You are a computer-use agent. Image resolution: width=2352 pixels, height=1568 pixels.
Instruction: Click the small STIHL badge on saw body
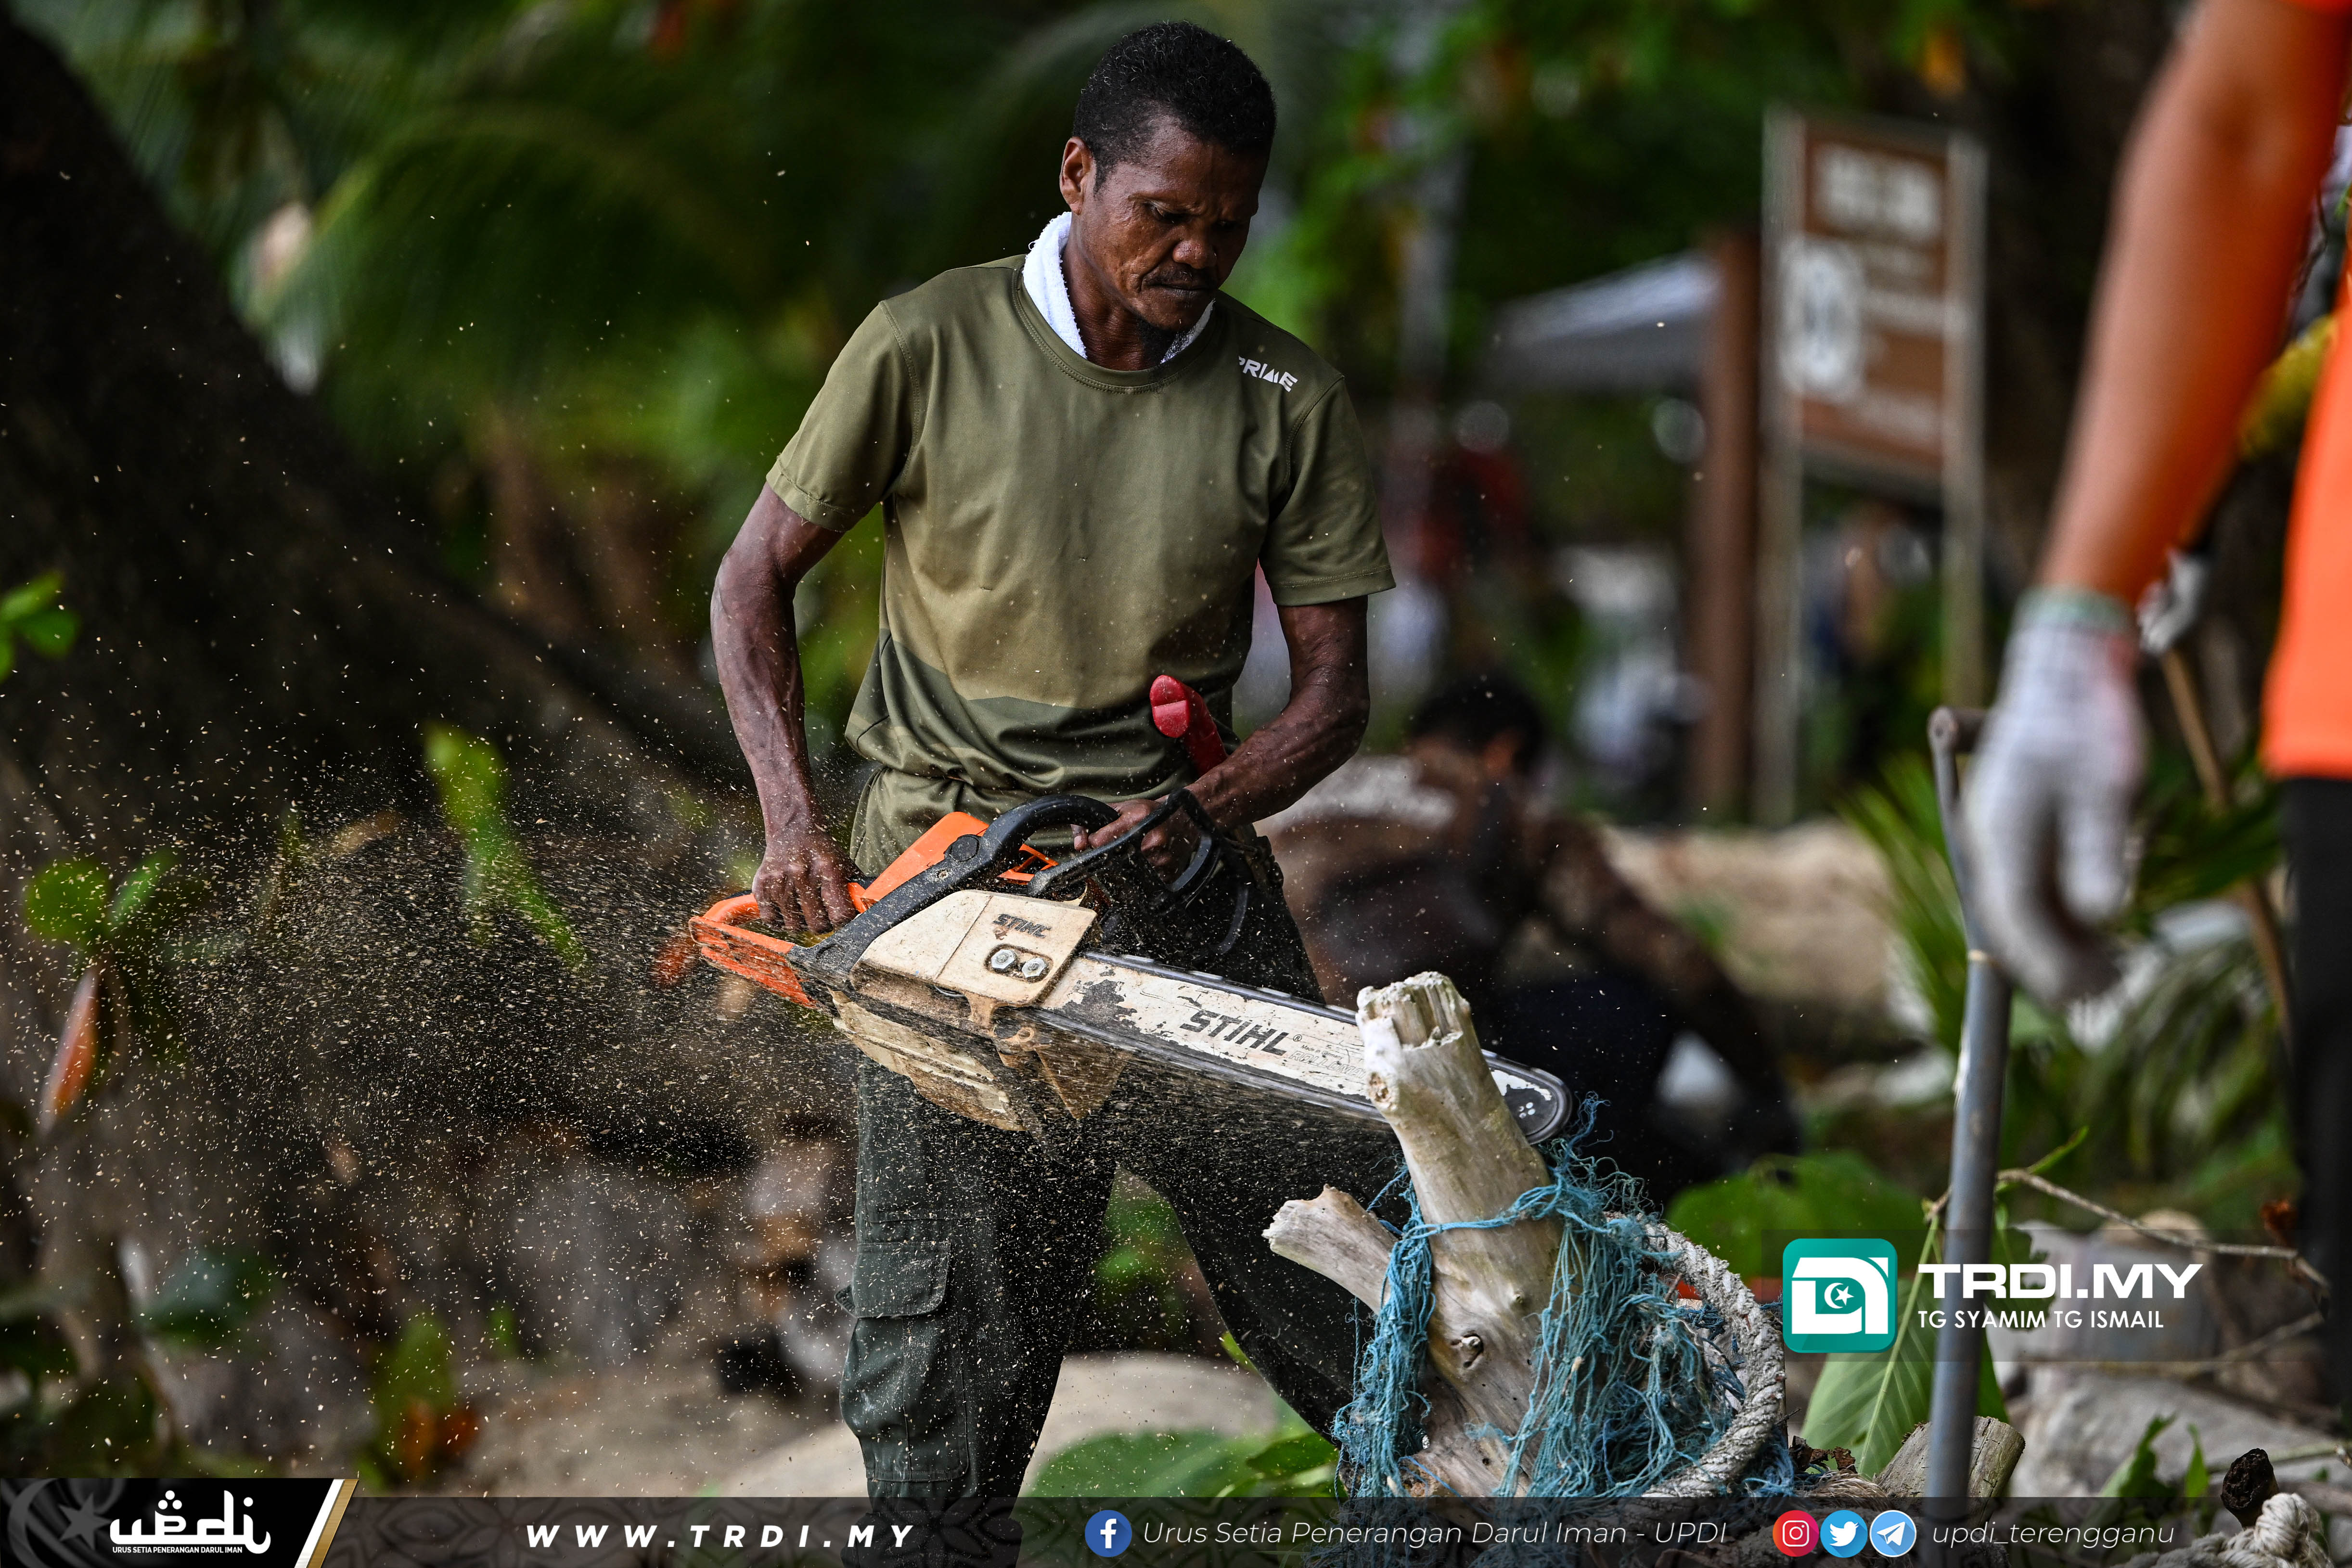1022,926
